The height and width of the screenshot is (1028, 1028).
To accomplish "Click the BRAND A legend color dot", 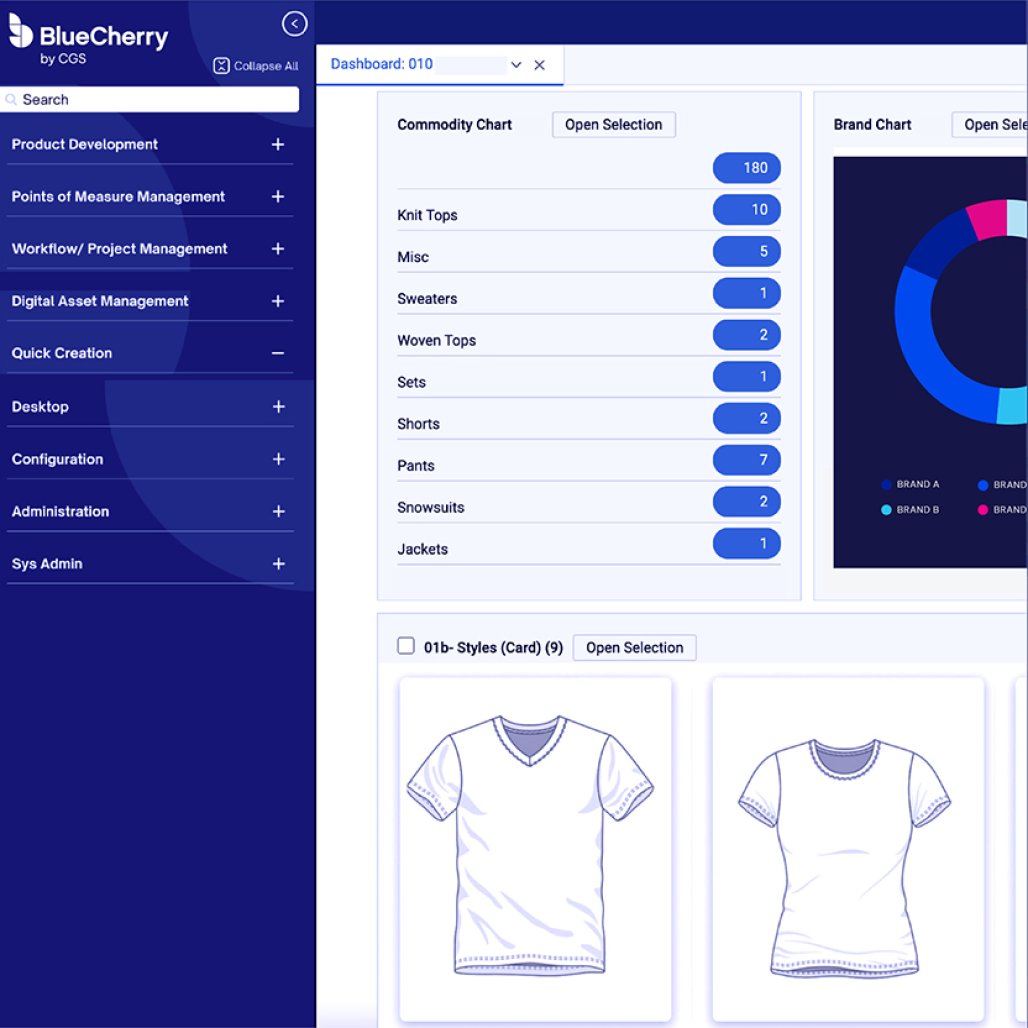I will point(886,485).
